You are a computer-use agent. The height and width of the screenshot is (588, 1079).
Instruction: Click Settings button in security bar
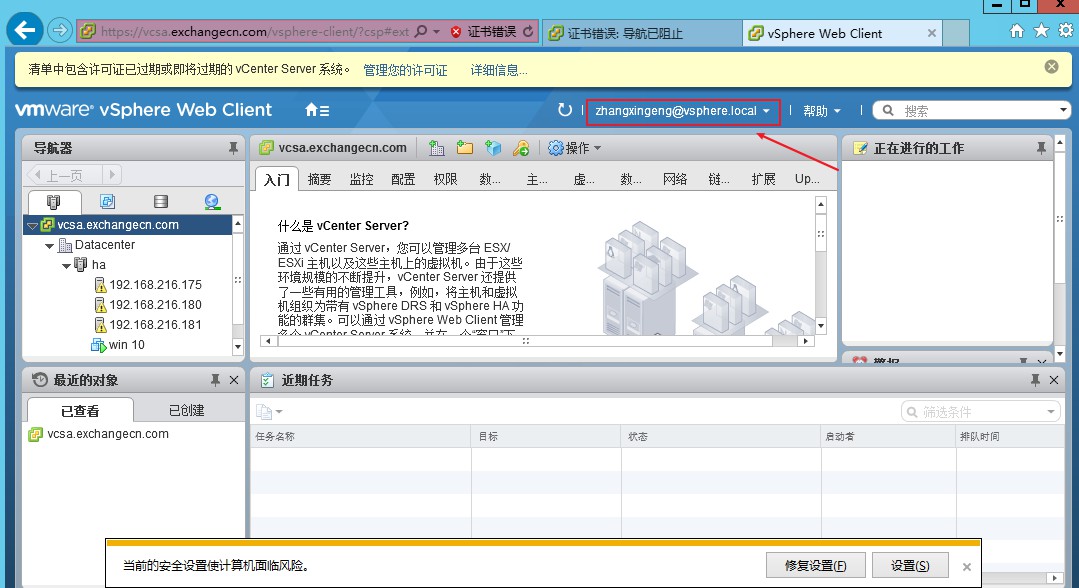point(910,565)
